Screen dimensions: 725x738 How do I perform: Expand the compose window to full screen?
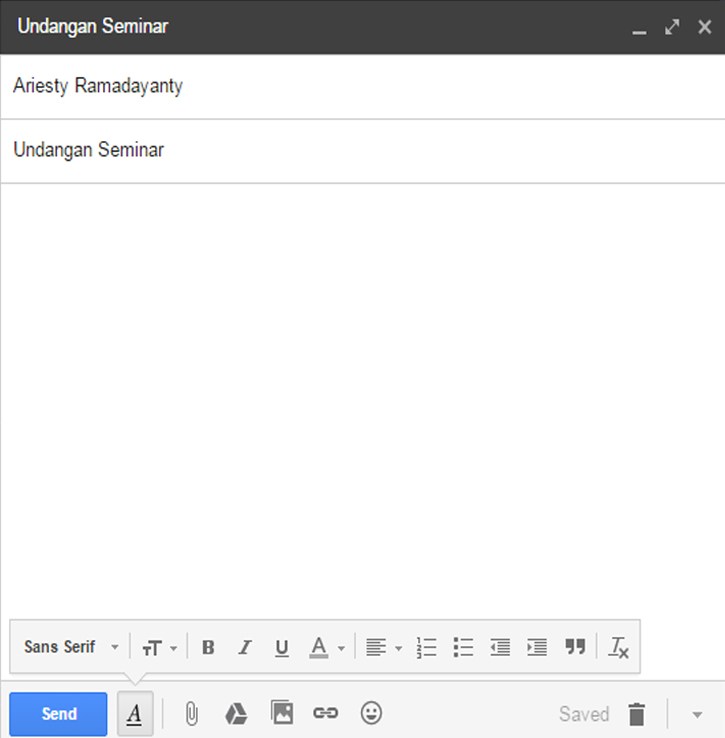click(x=672, y=27)
